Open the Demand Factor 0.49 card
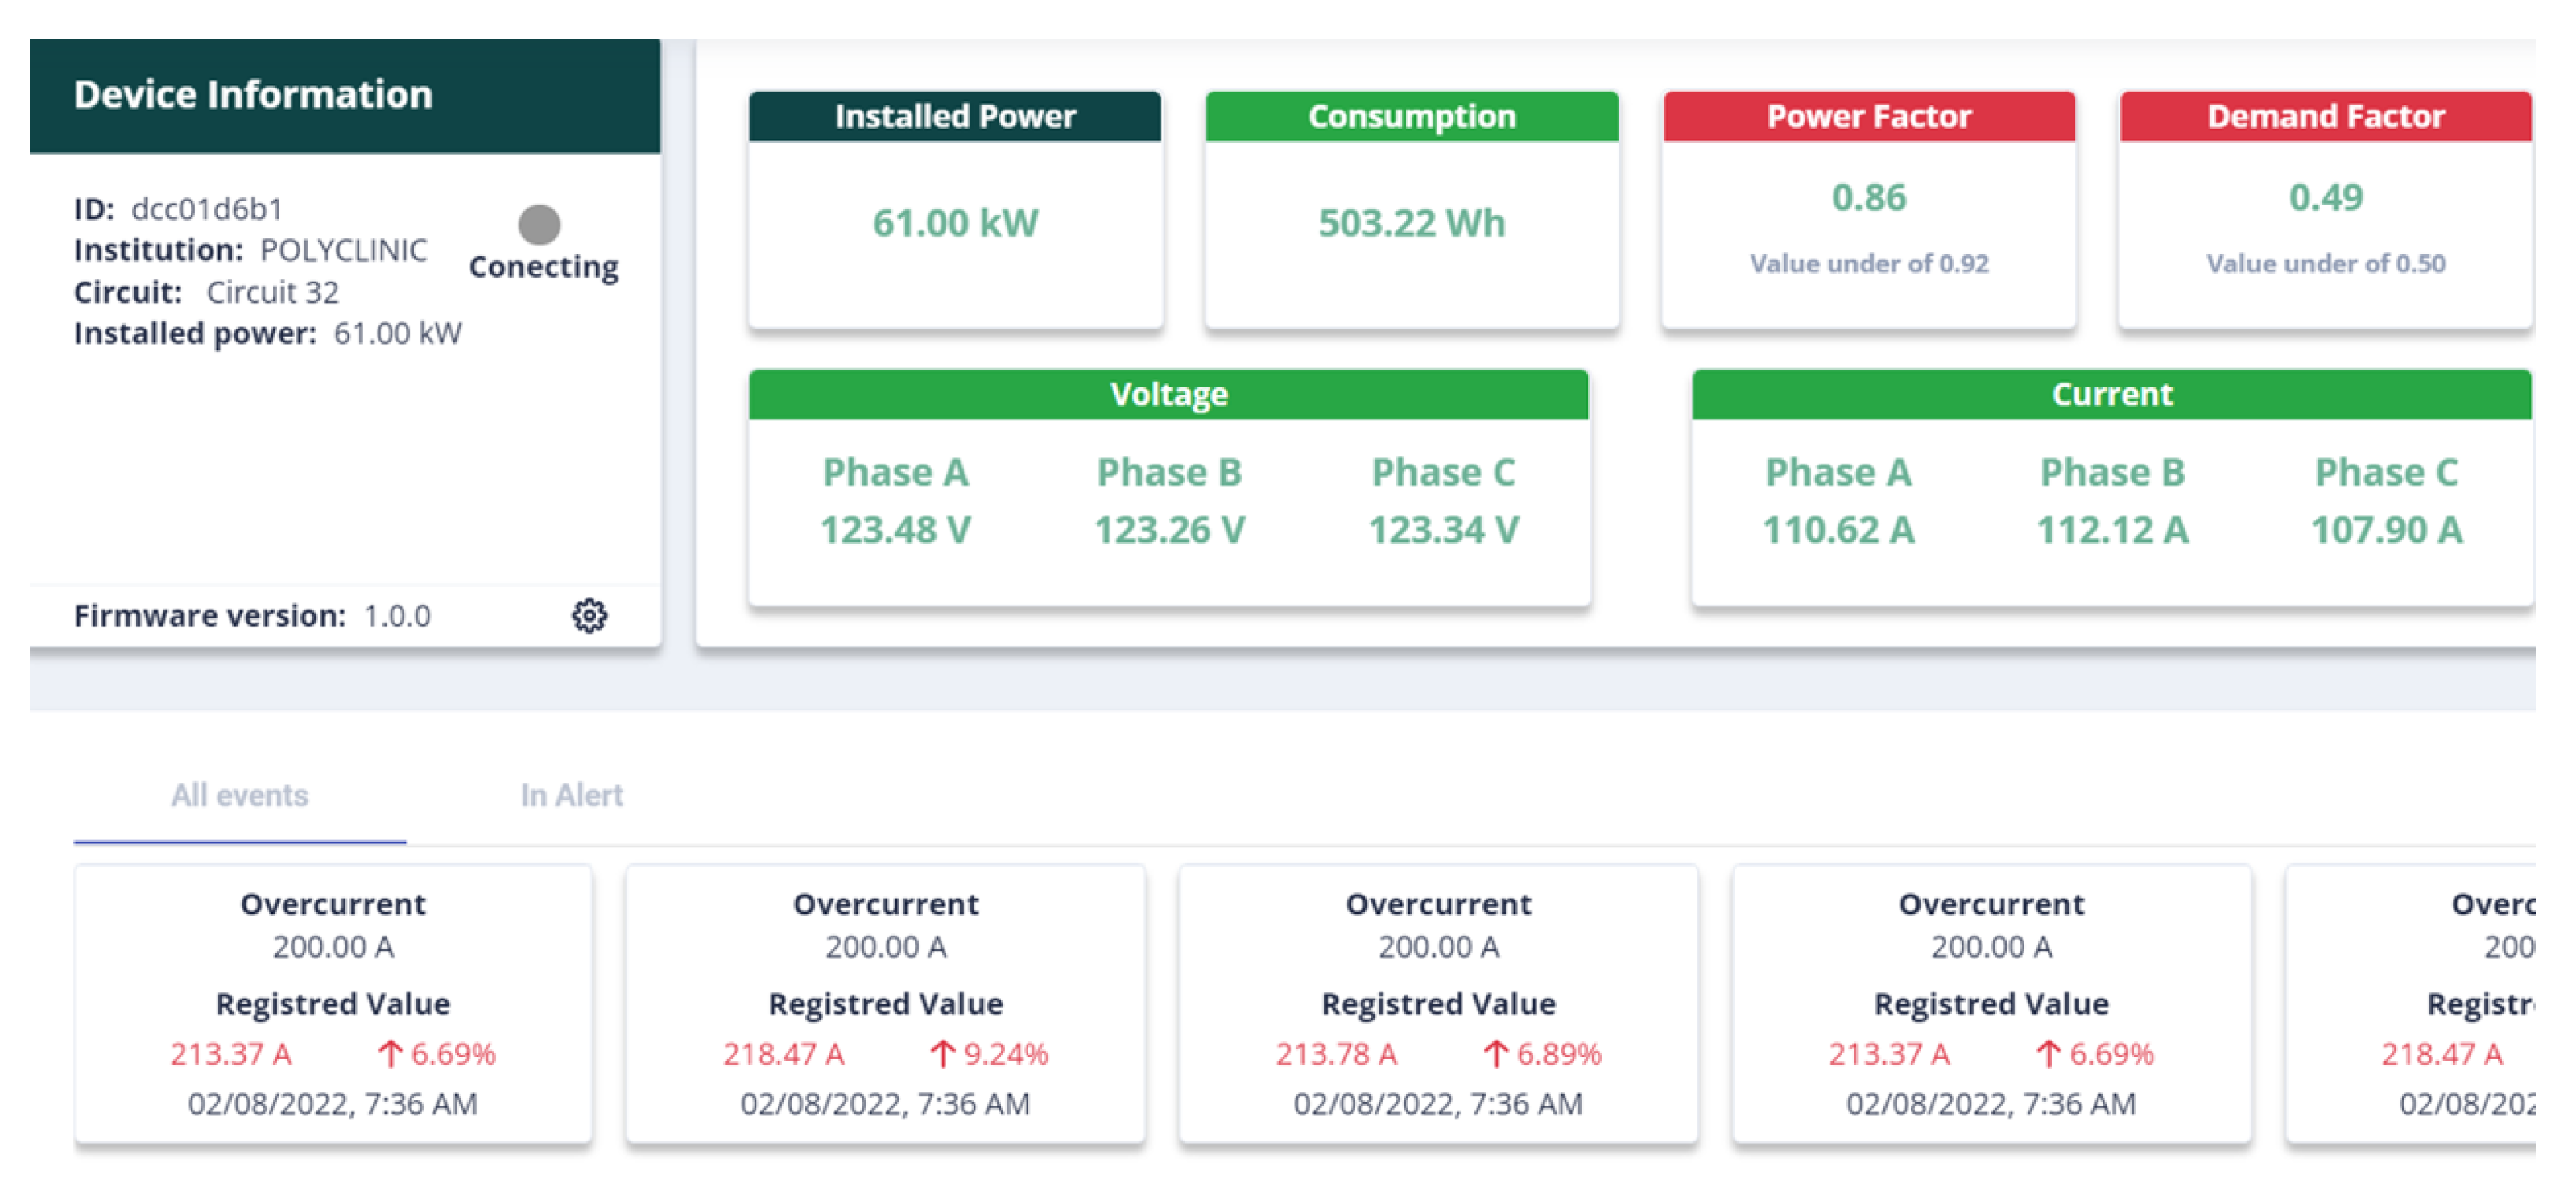The width and height of the screenshot is (2576, 1183). click(2325, 210)
